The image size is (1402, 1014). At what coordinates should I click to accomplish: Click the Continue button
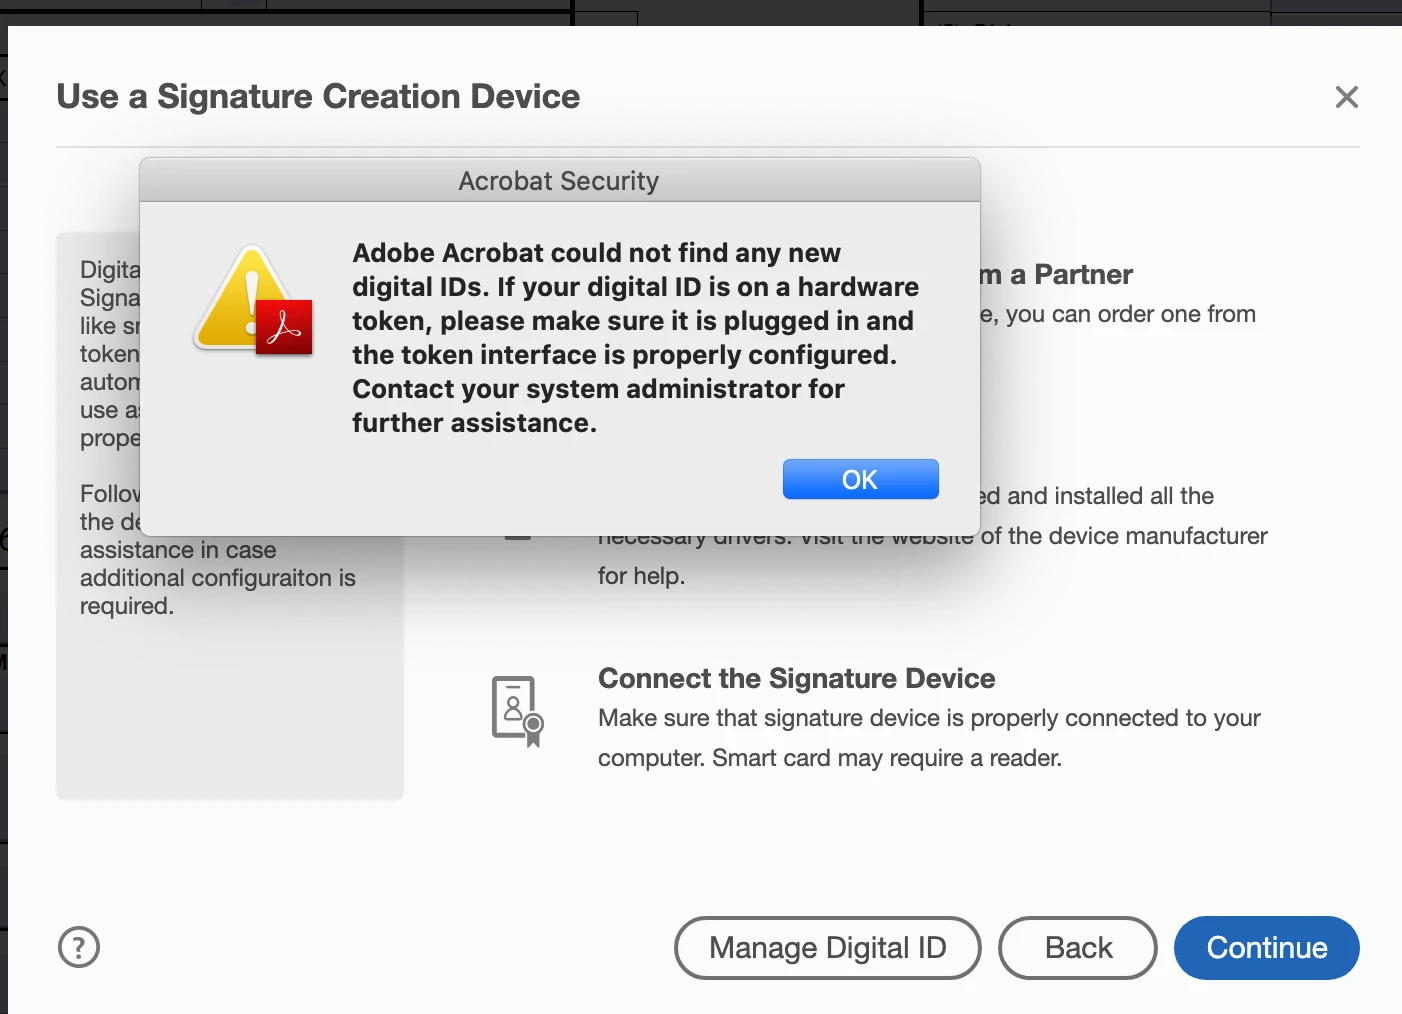click(x=1266, y=947)
